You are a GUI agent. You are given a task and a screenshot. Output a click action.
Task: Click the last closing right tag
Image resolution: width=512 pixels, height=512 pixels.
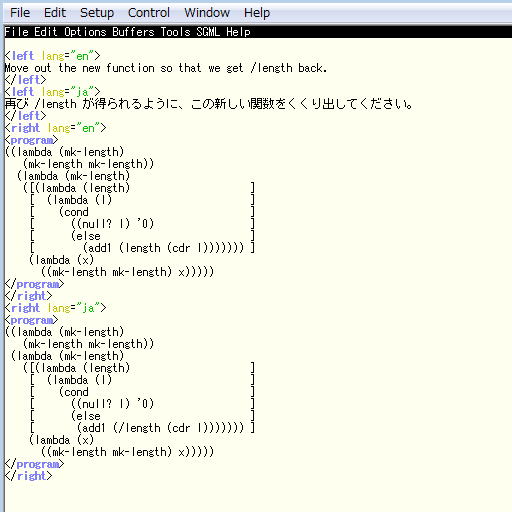point(28,476)
